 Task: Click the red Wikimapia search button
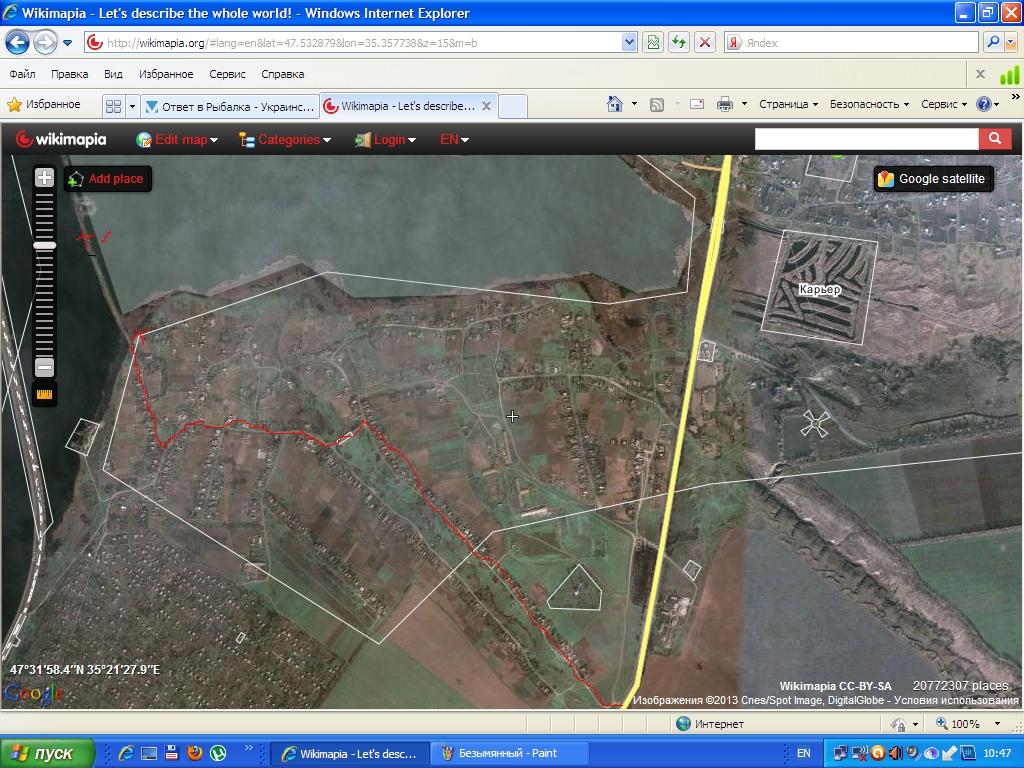click(x=994, y=139)
